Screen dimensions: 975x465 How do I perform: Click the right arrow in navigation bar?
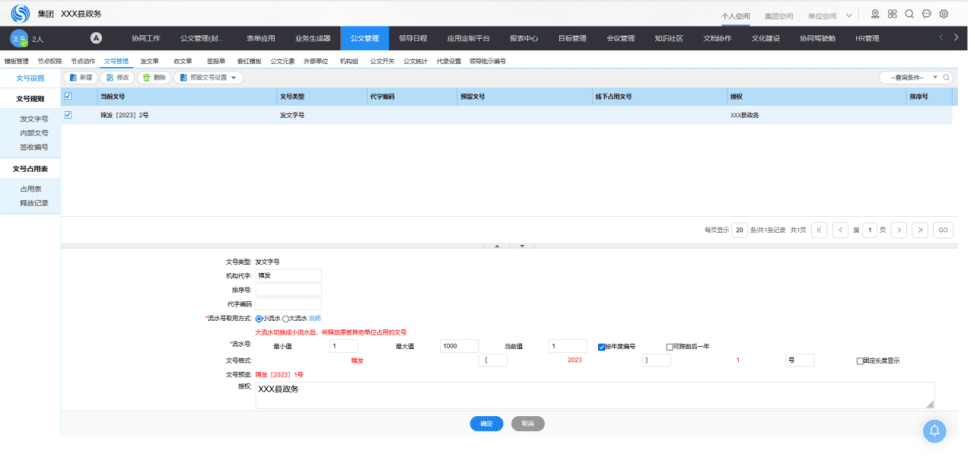pos(957,38)
